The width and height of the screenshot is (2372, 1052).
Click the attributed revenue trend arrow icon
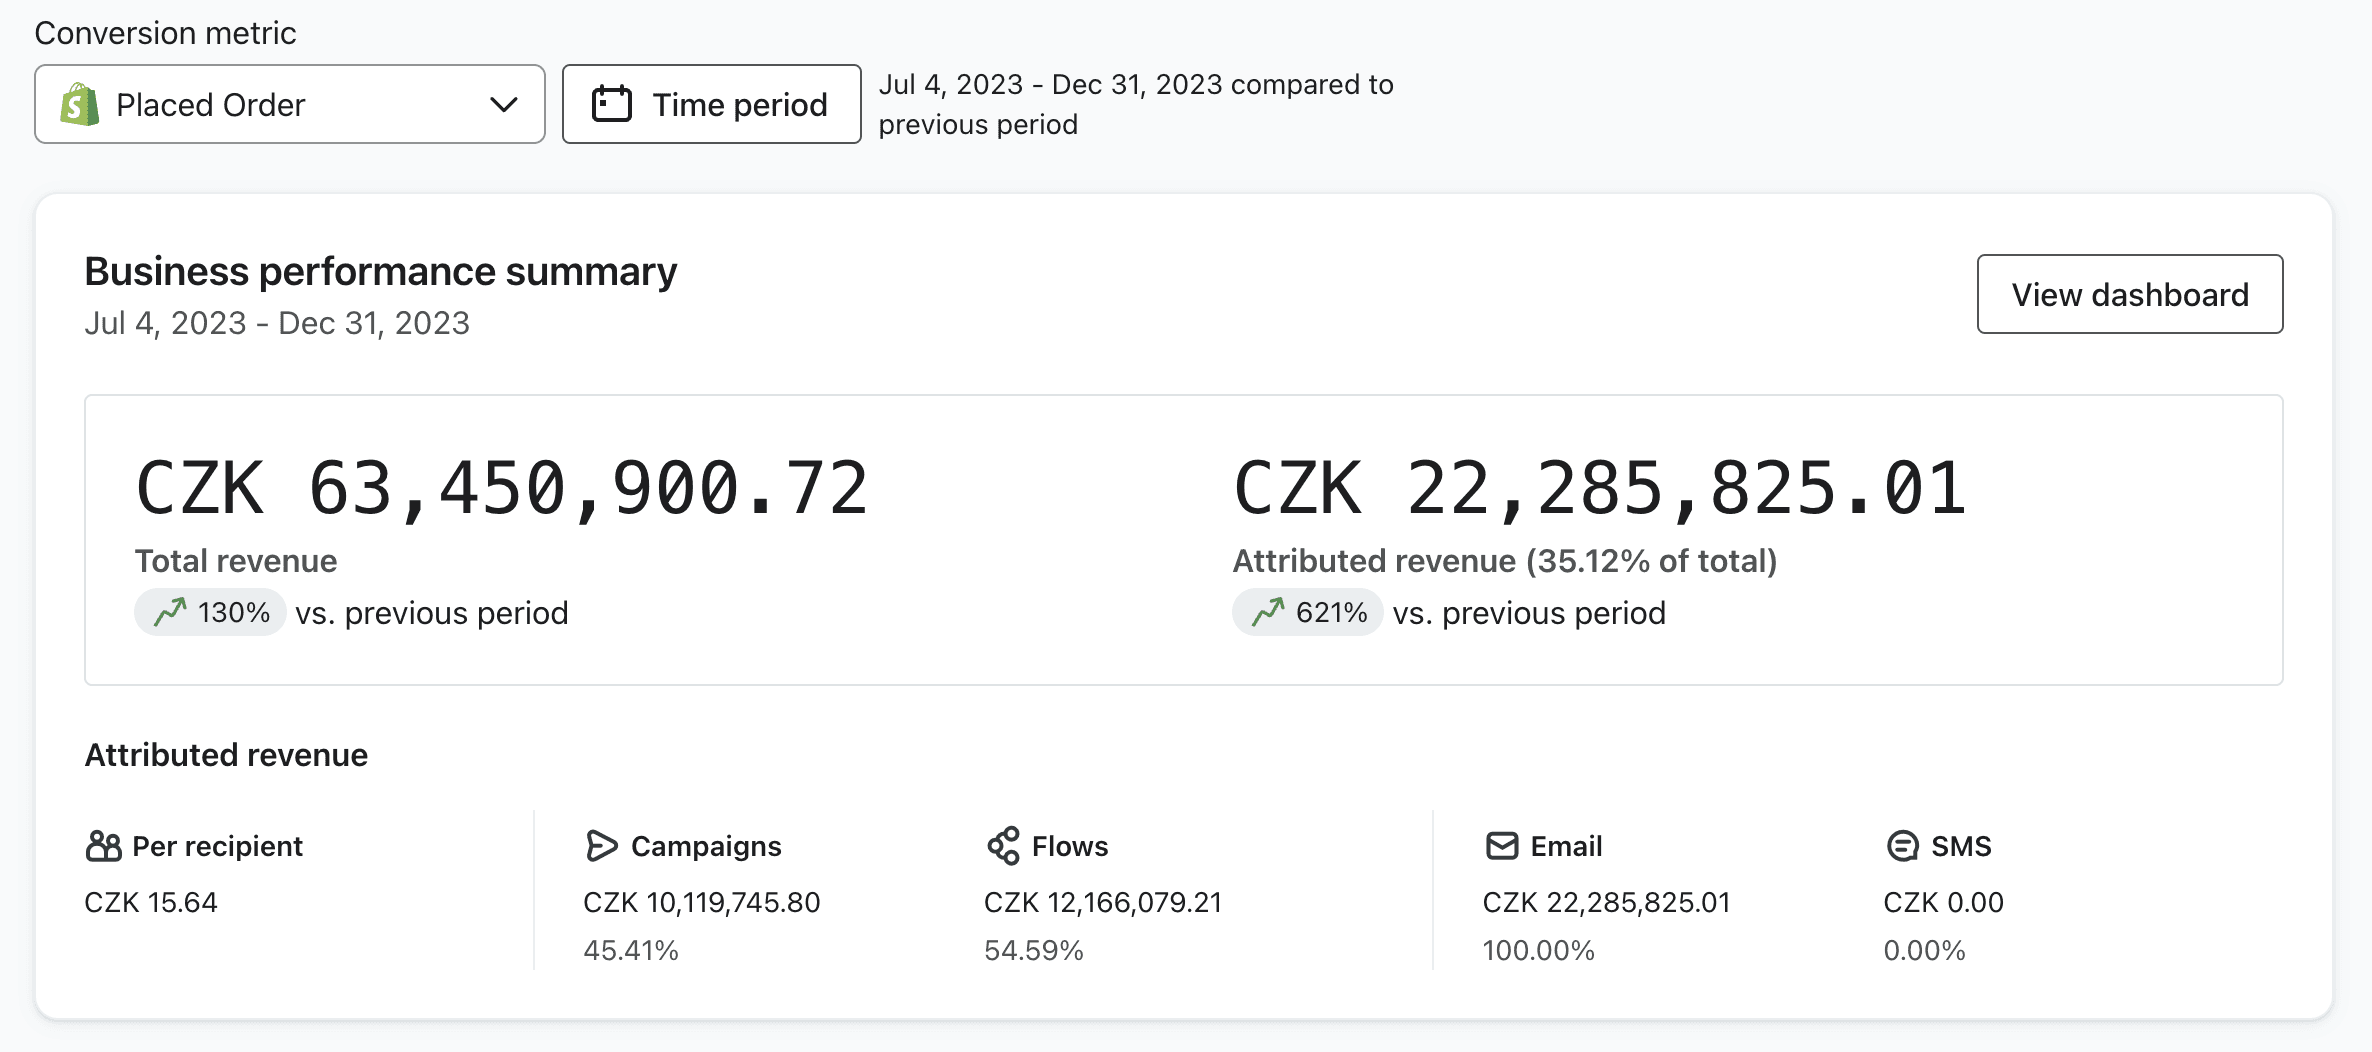[1268, 611]
